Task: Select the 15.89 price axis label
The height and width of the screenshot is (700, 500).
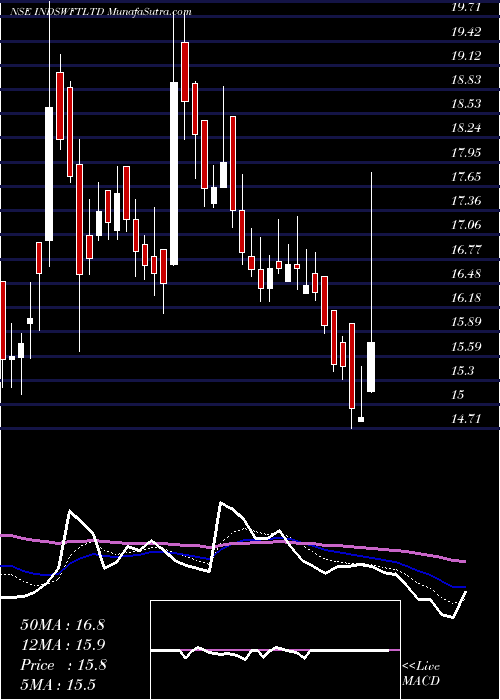Action: click(466, 322)
